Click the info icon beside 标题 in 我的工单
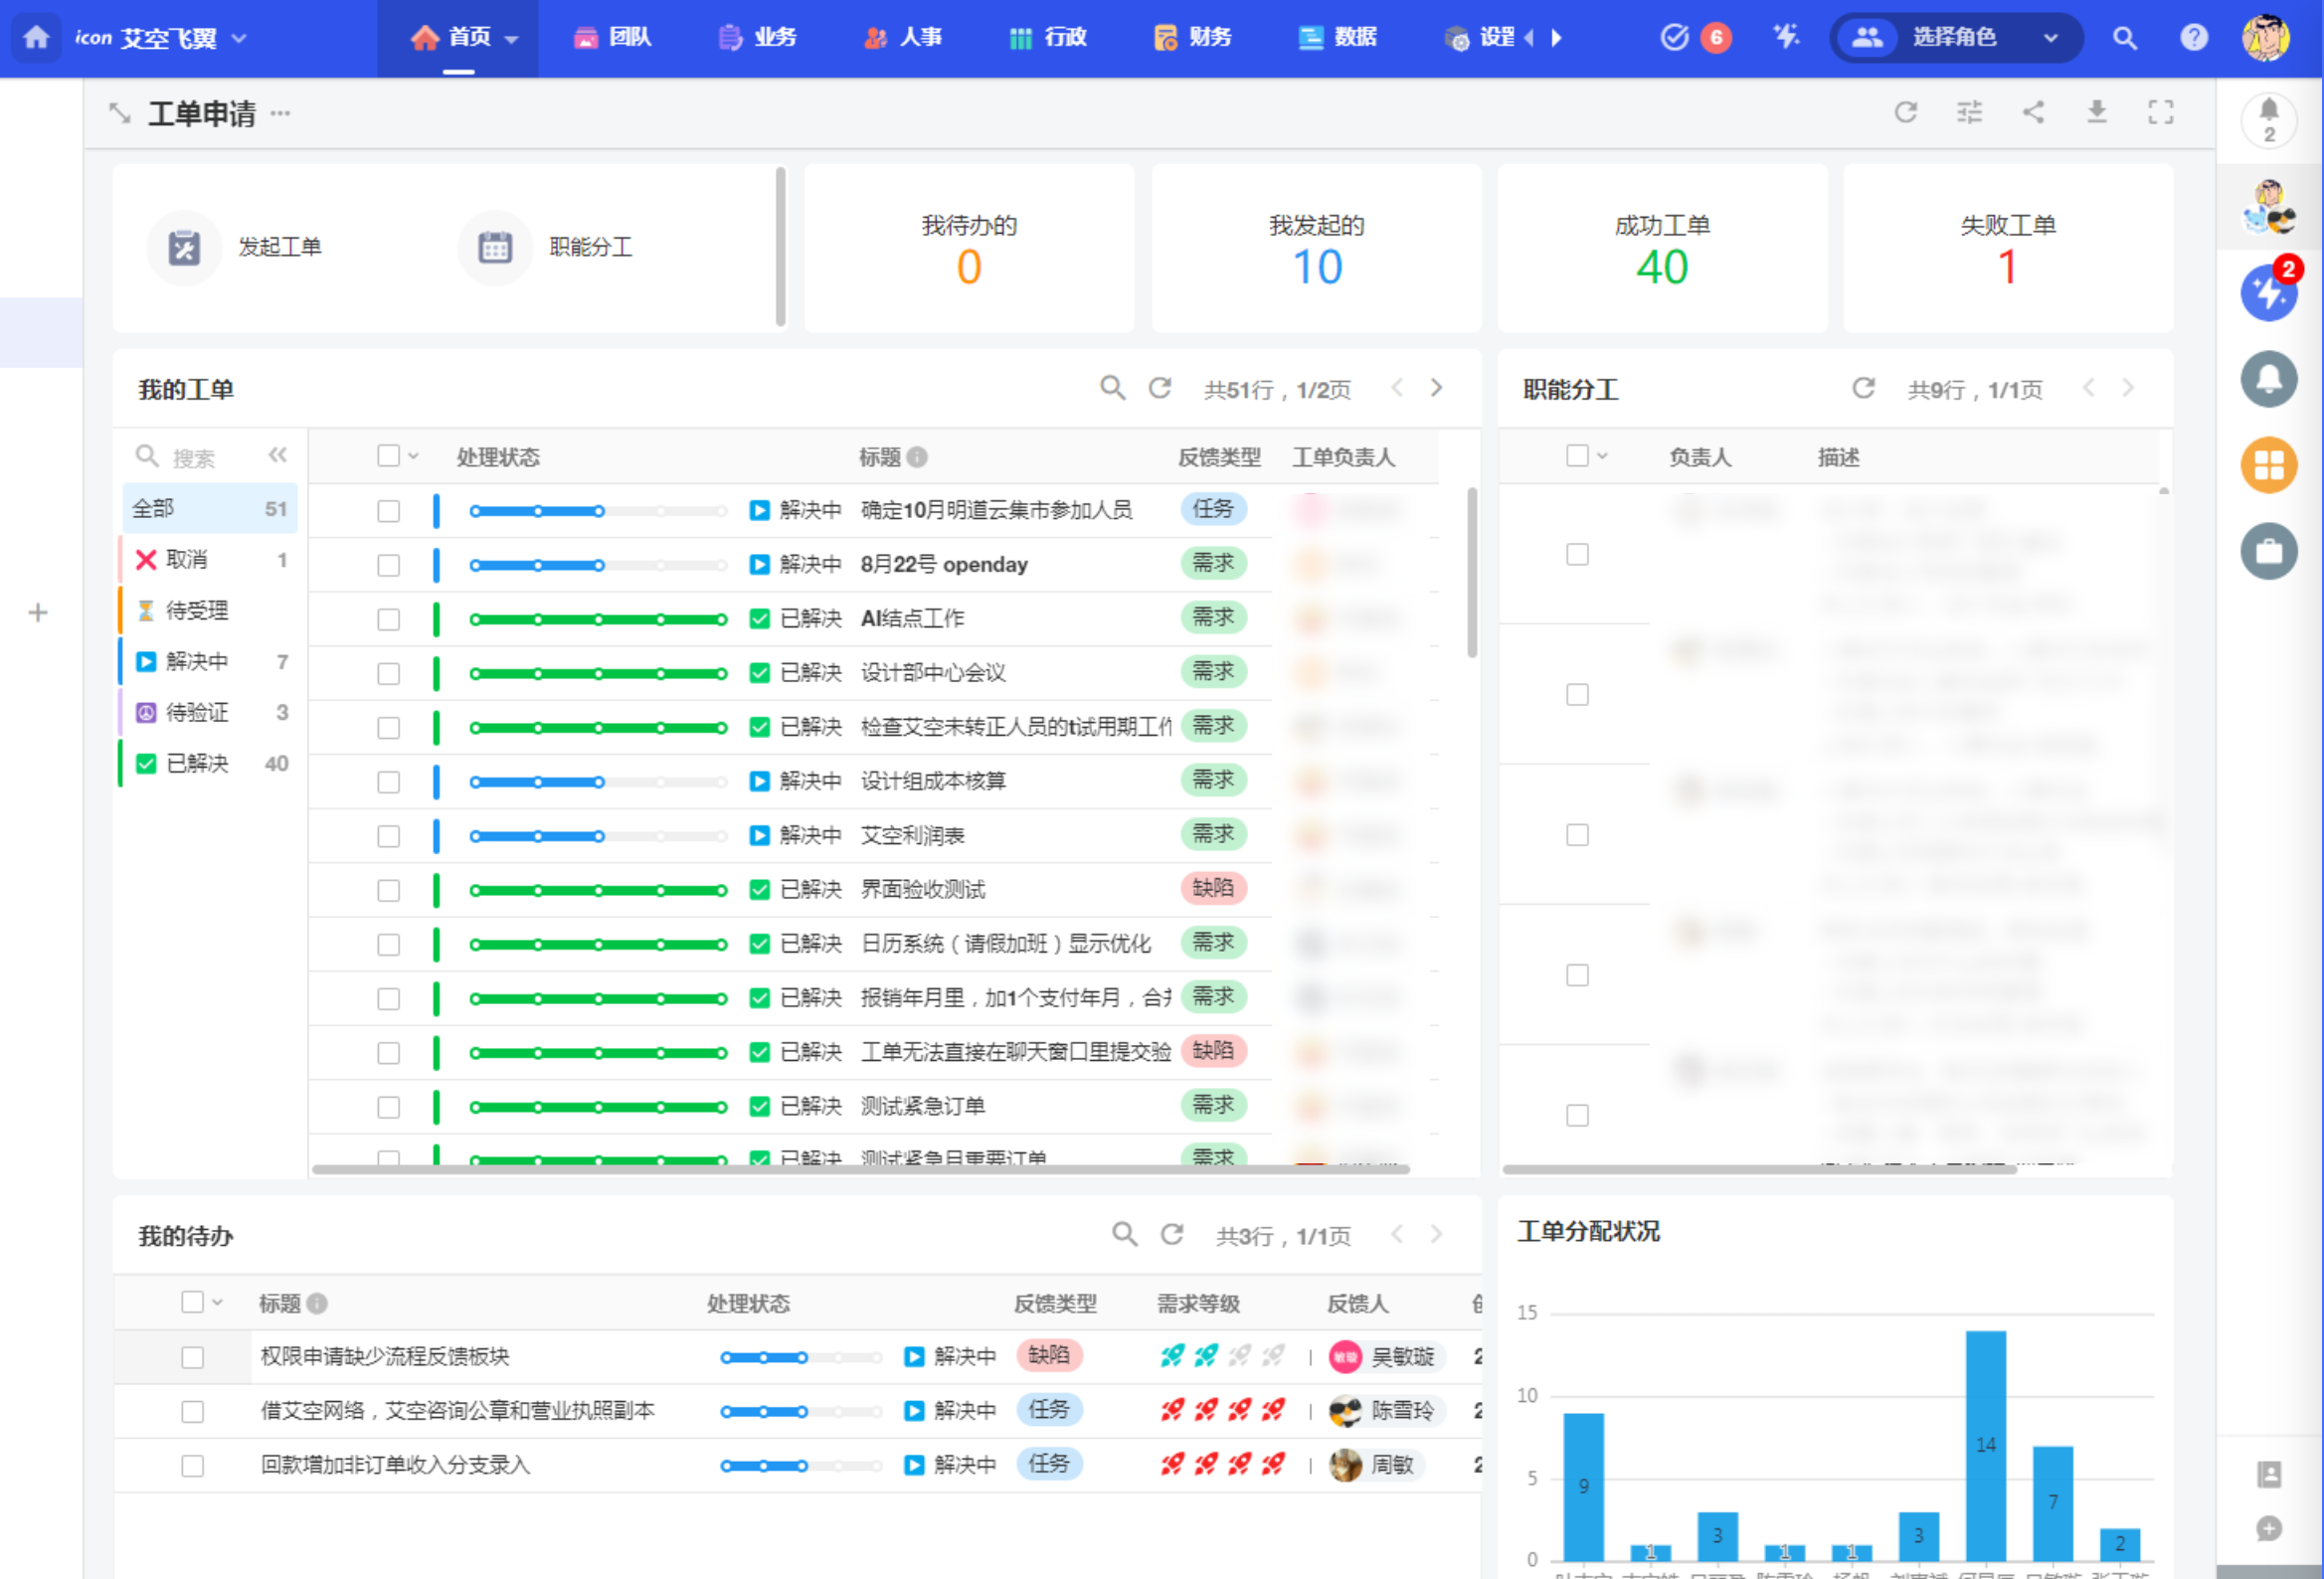The height and width of the screenshot is (1579, 2324). coord(917,458)
